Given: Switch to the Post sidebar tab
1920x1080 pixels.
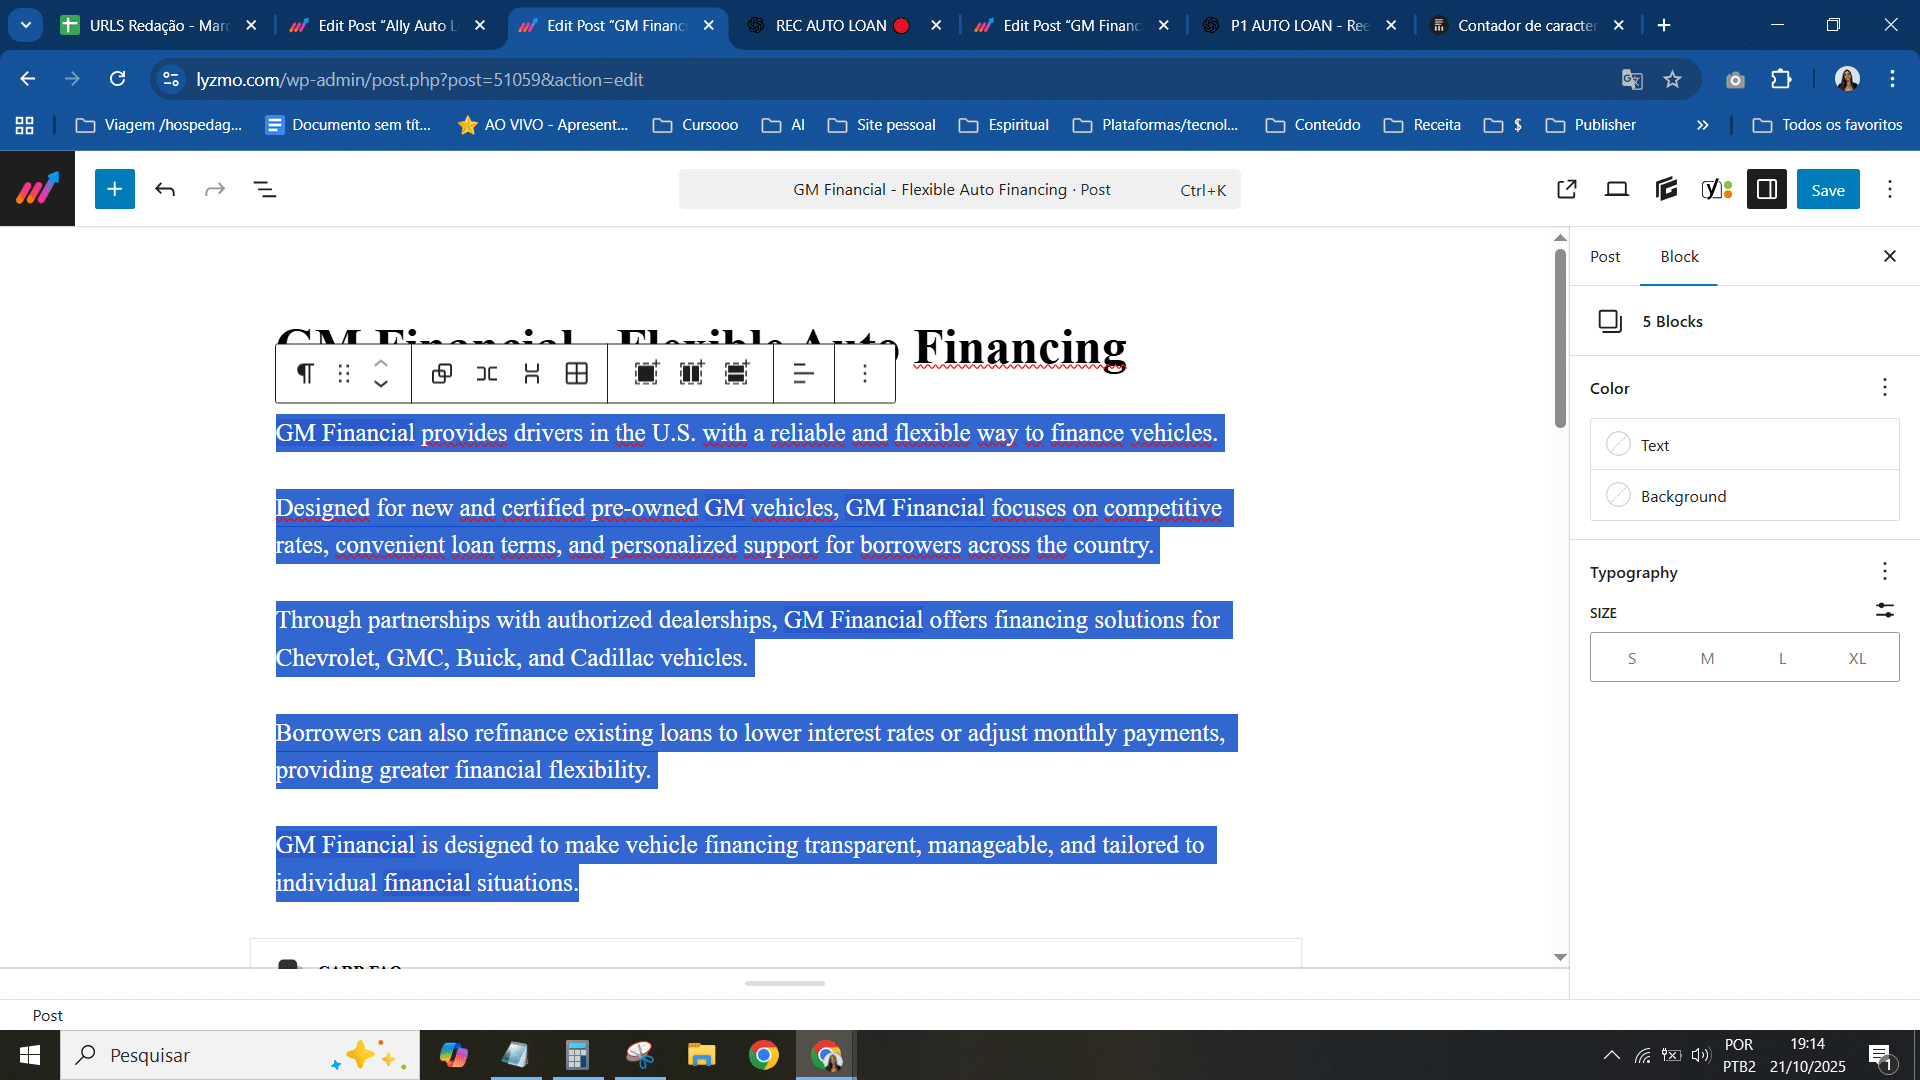Looking at the screenshot, I should [1605, 256].
